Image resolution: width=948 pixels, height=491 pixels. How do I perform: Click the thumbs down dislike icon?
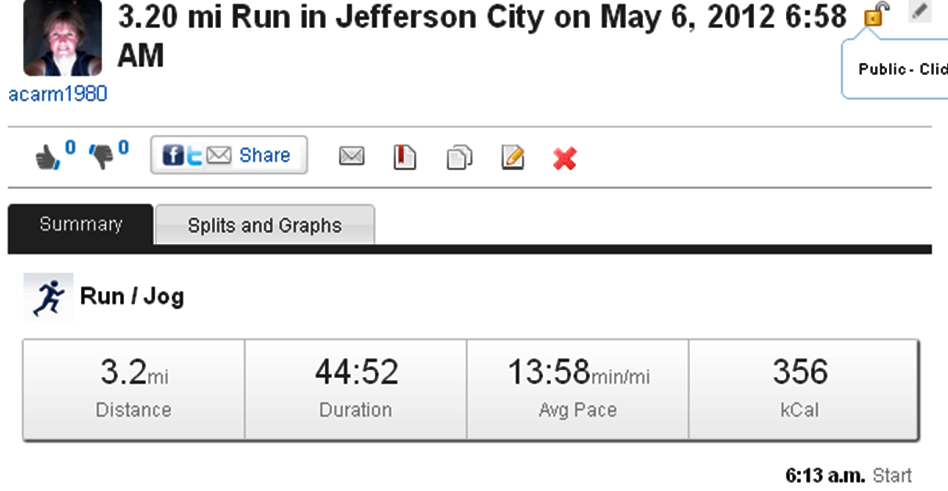coord(102,157)
